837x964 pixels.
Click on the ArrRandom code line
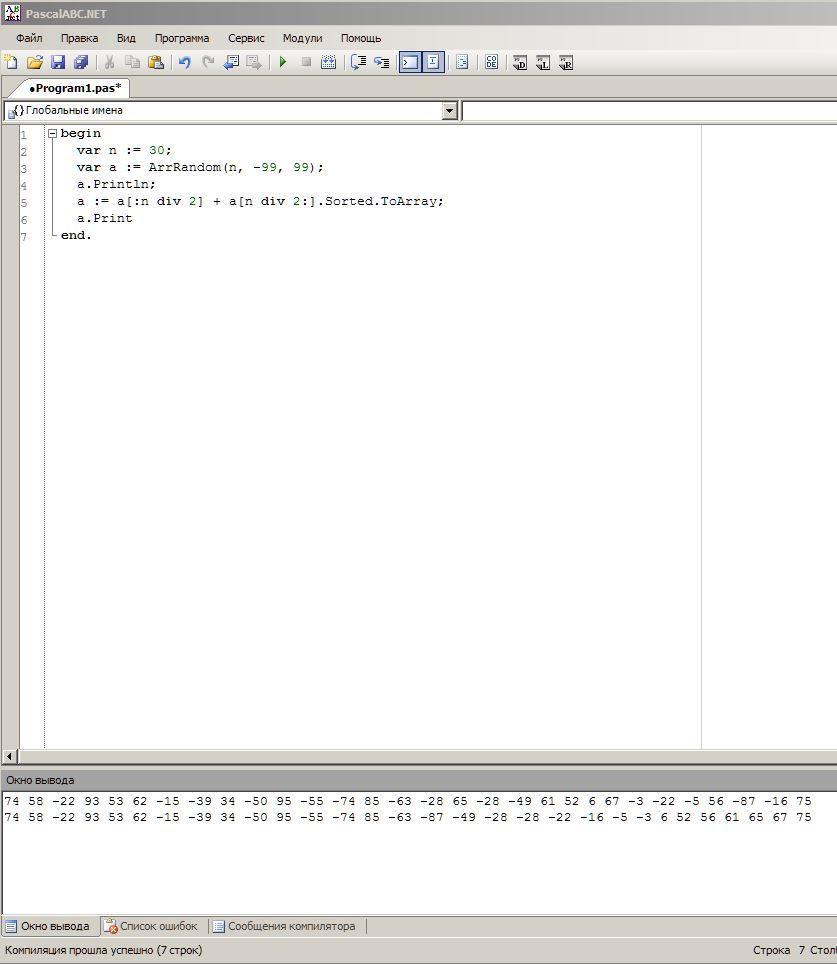pyautogui.click(x=200, y=167)
